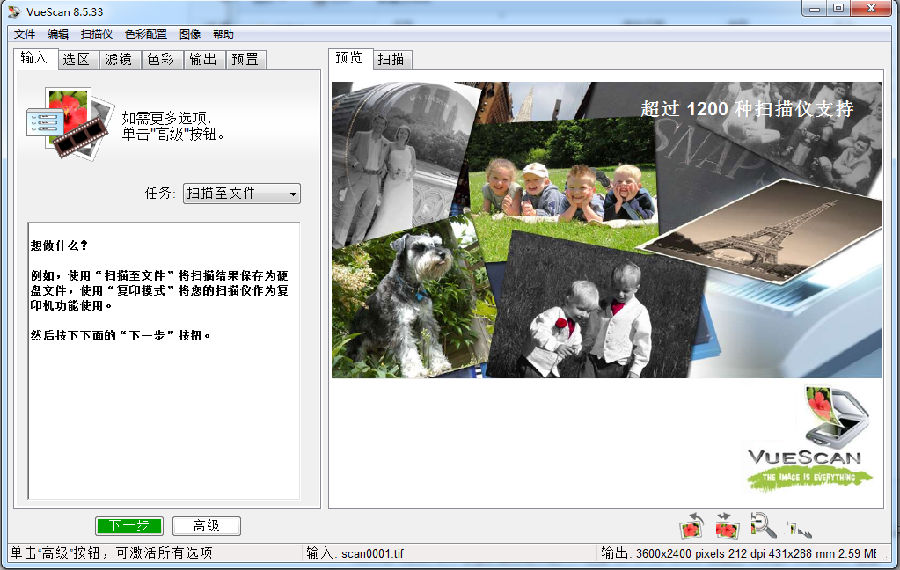Switch to the 输出 tab
The image size is (900, 570).
pos(202,59)
